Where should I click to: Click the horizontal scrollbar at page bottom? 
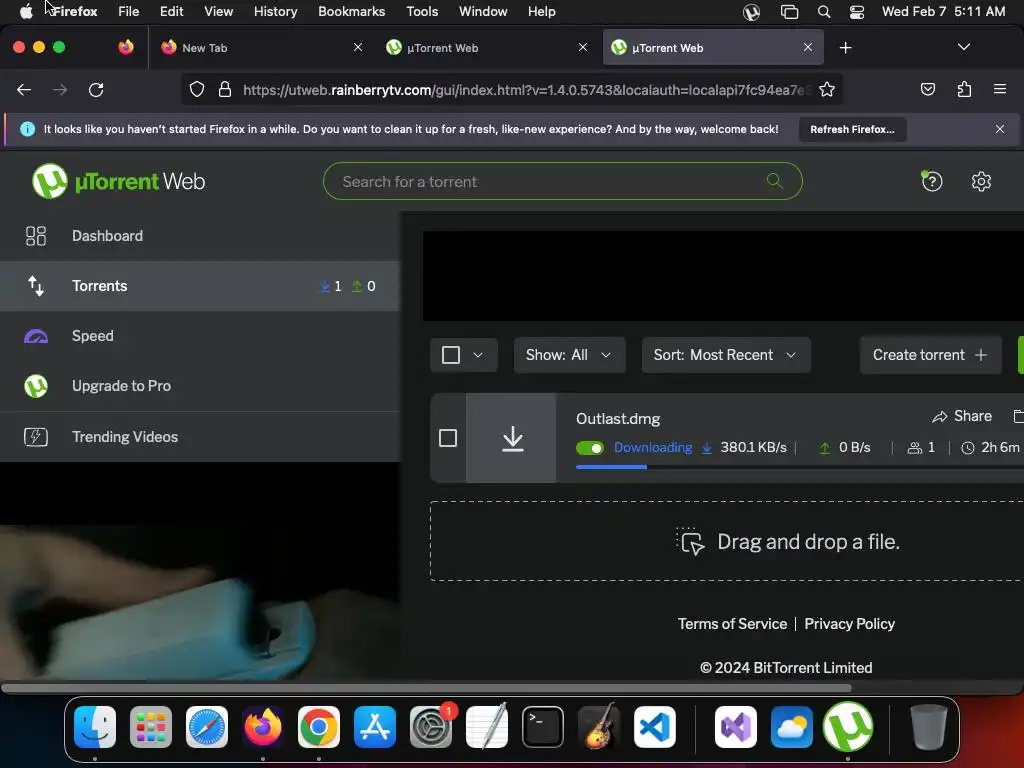[426, 688]
